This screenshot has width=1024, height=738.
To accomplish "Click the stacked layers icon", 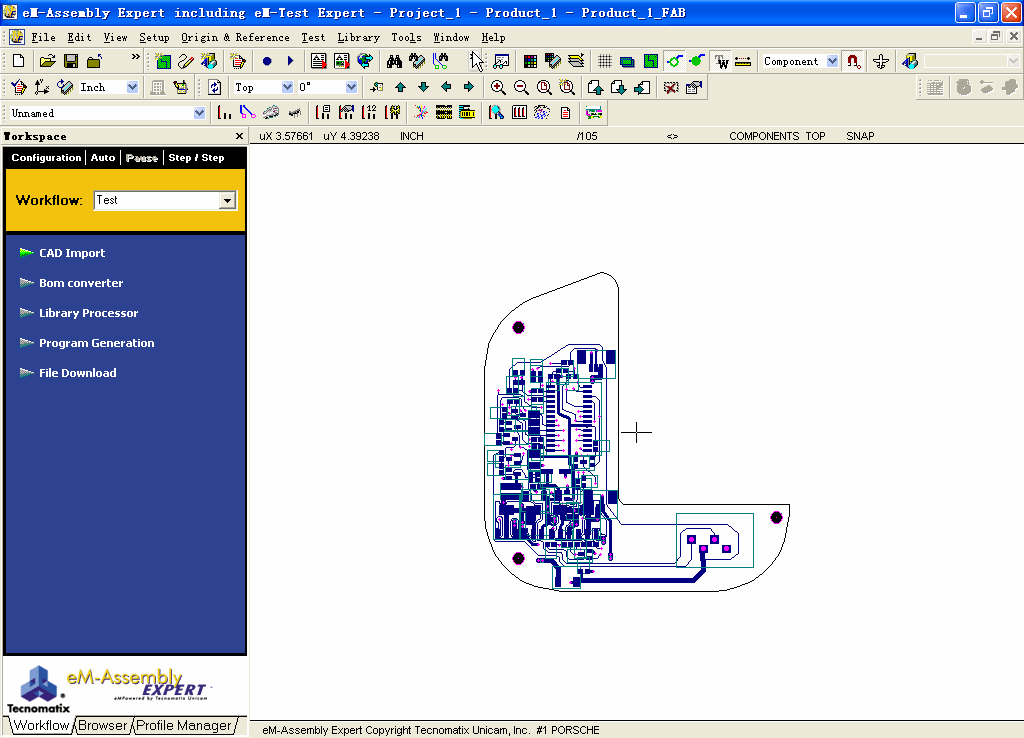I will pyautogui.click(x=576, y=61).
